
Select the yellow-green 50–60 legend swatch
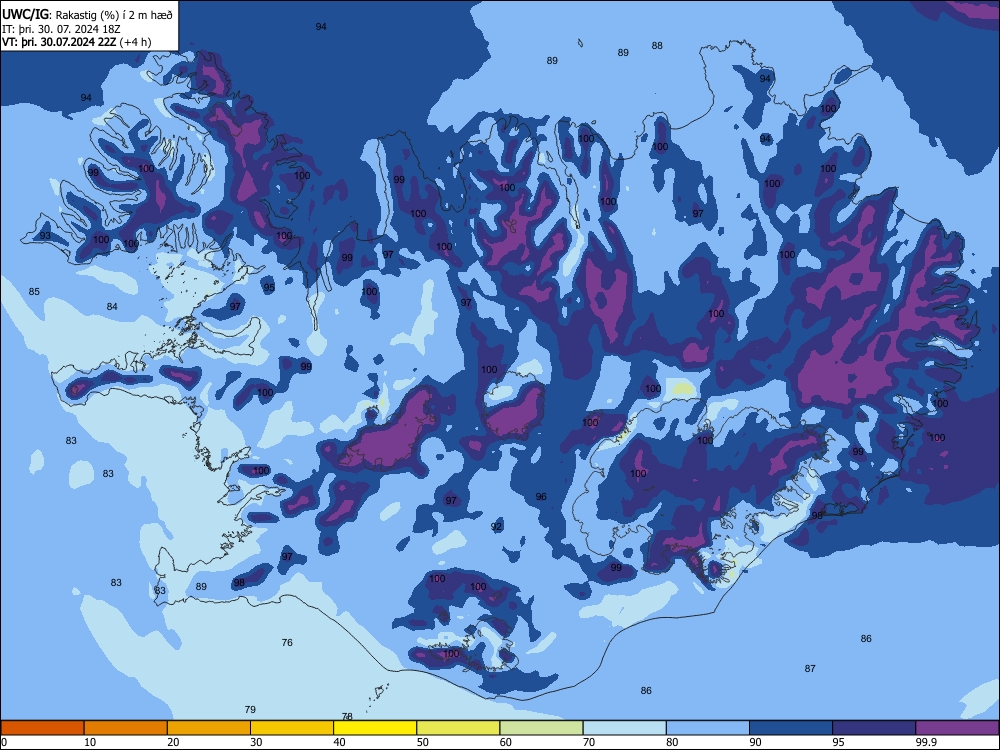point(458,728)
